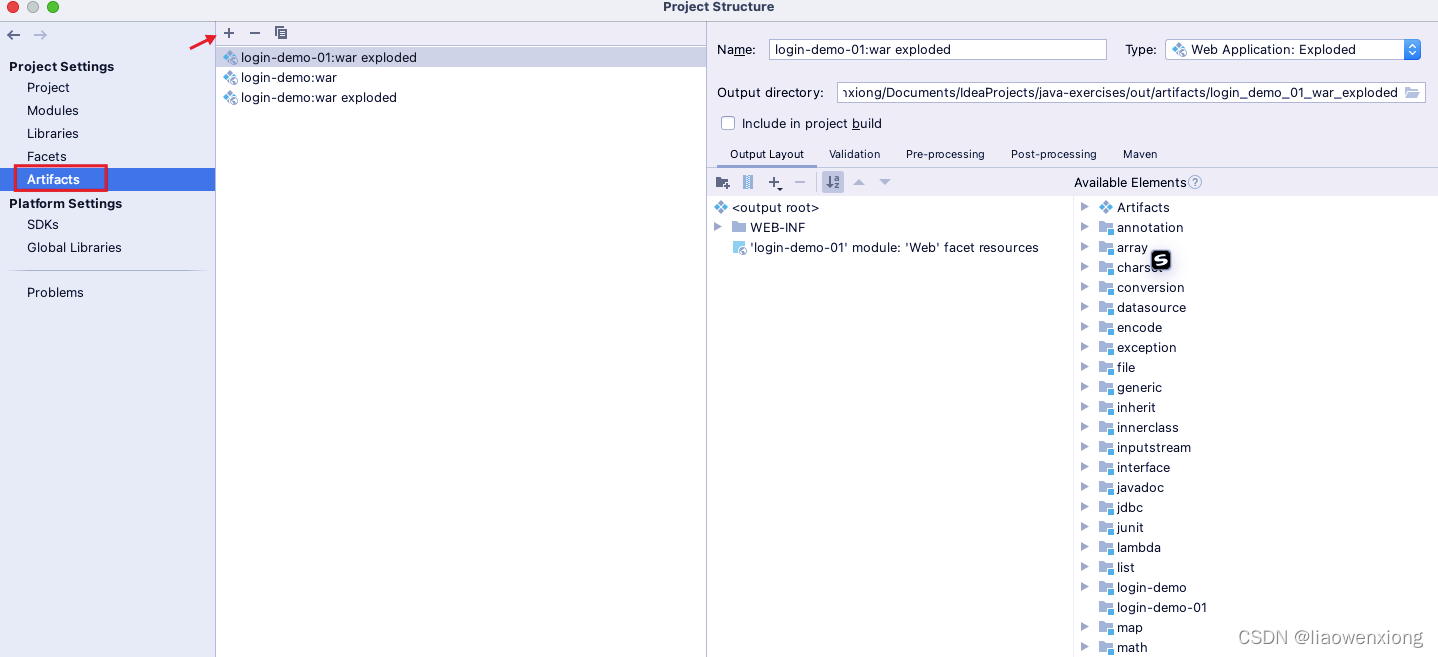Screen dimensions: 1438x657
Task: Expand the array module
Action: (x=1085, y=247)
